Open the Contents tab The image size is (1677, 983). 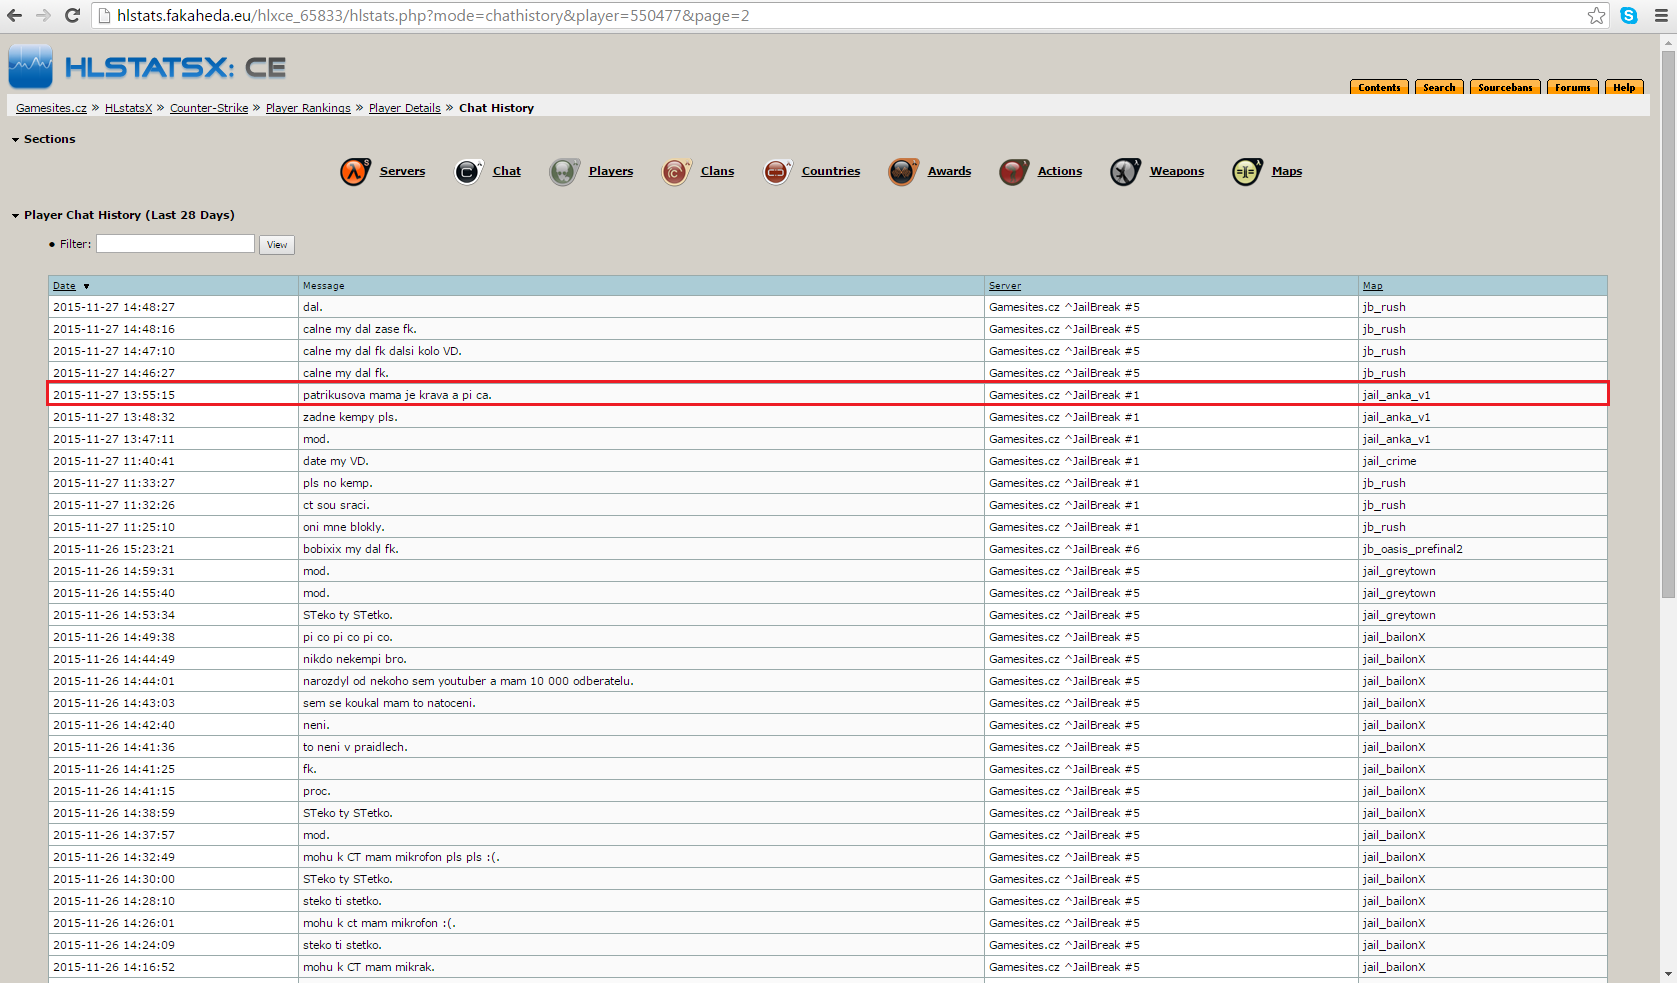1379,87
